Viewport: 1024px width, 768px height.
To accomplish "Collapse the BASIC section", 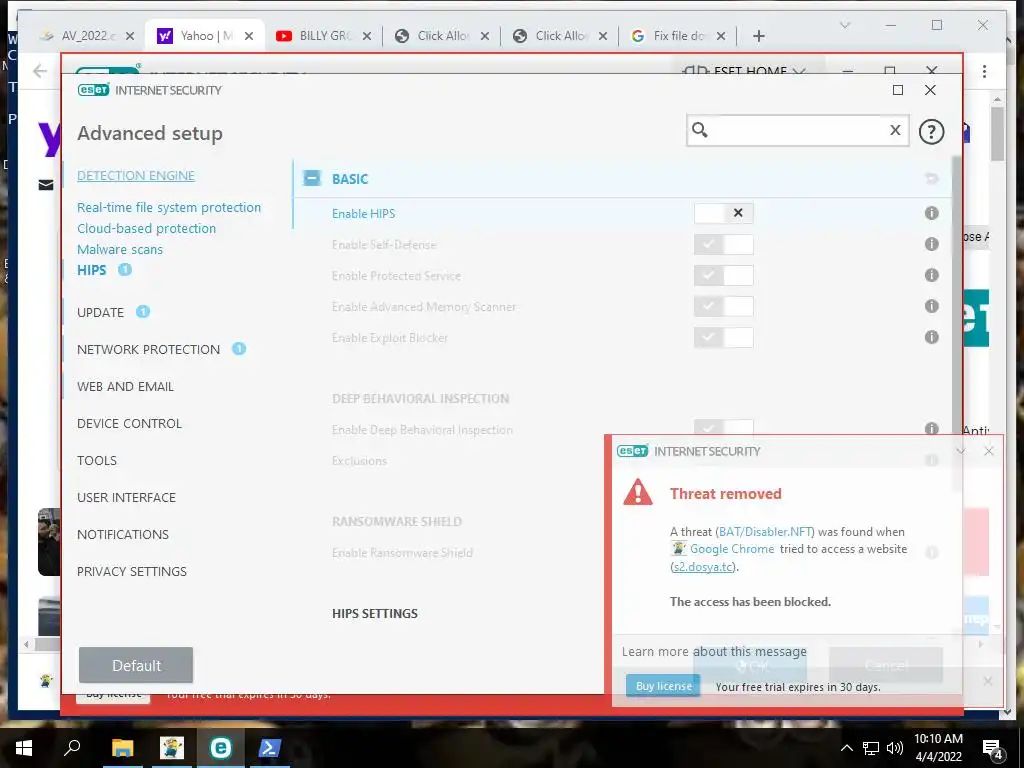I will click(312, 178).
